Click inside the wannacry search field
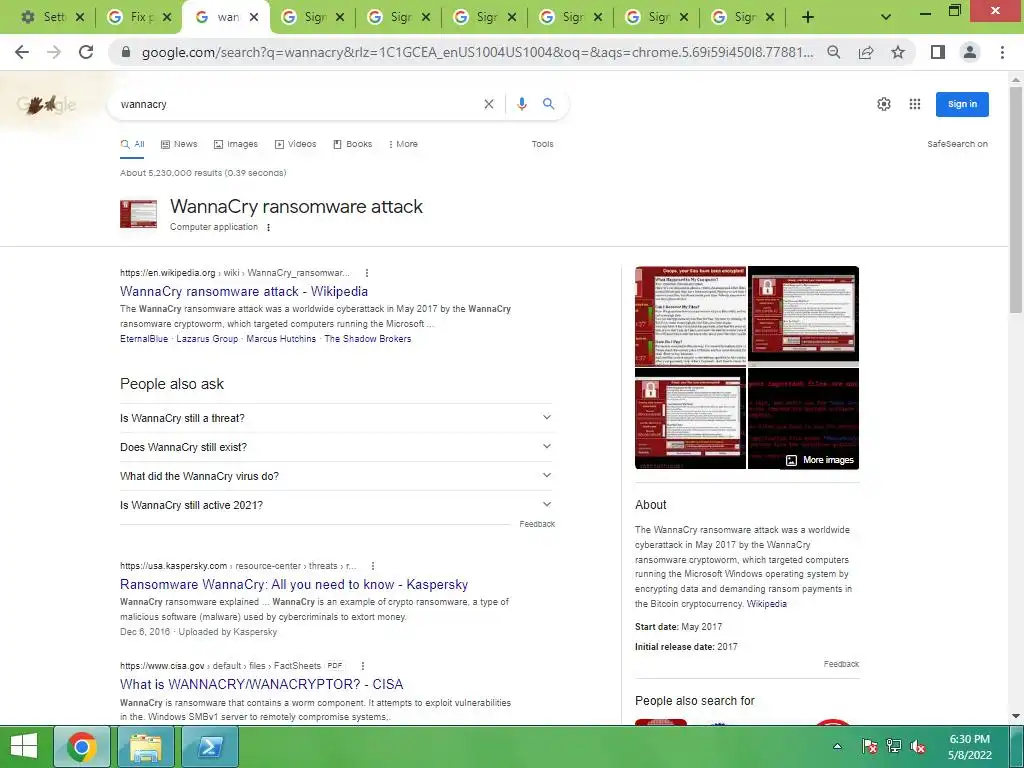 tap(297, 104)
